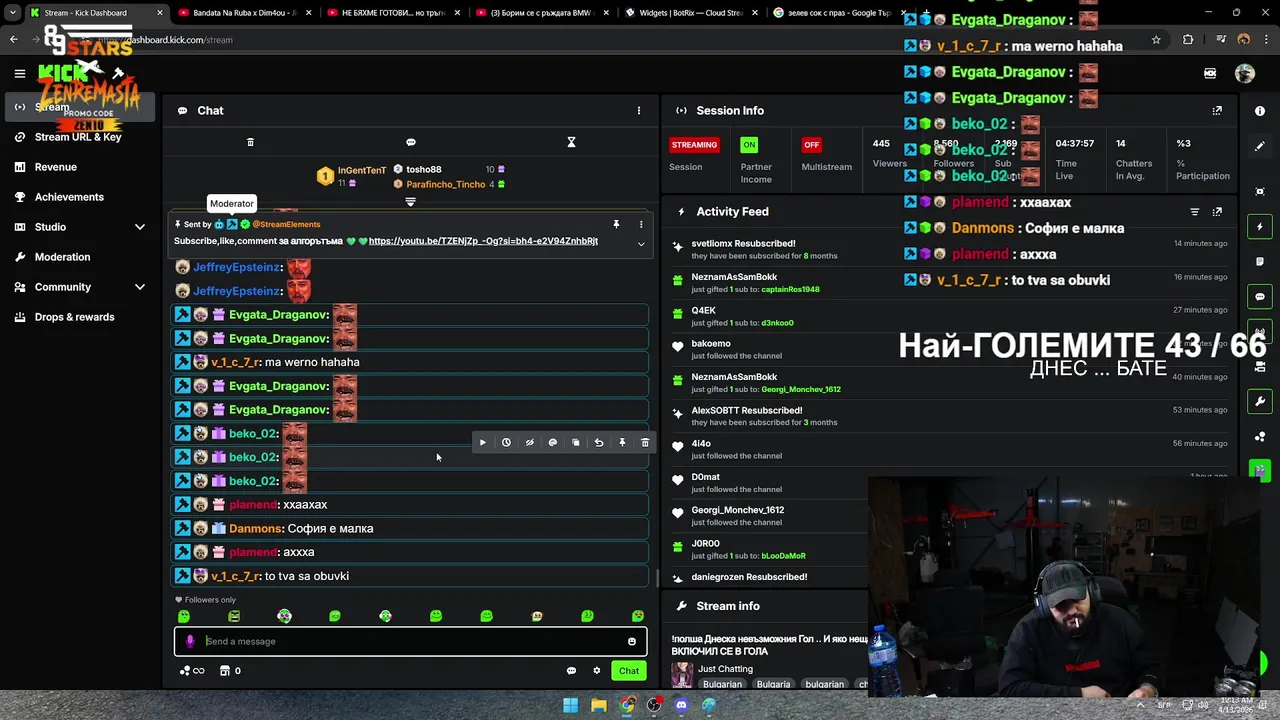Viewport: 1280px width, 720px height.
Task: Pop out the Activity Feed panel
Action: click(1217, 212)
